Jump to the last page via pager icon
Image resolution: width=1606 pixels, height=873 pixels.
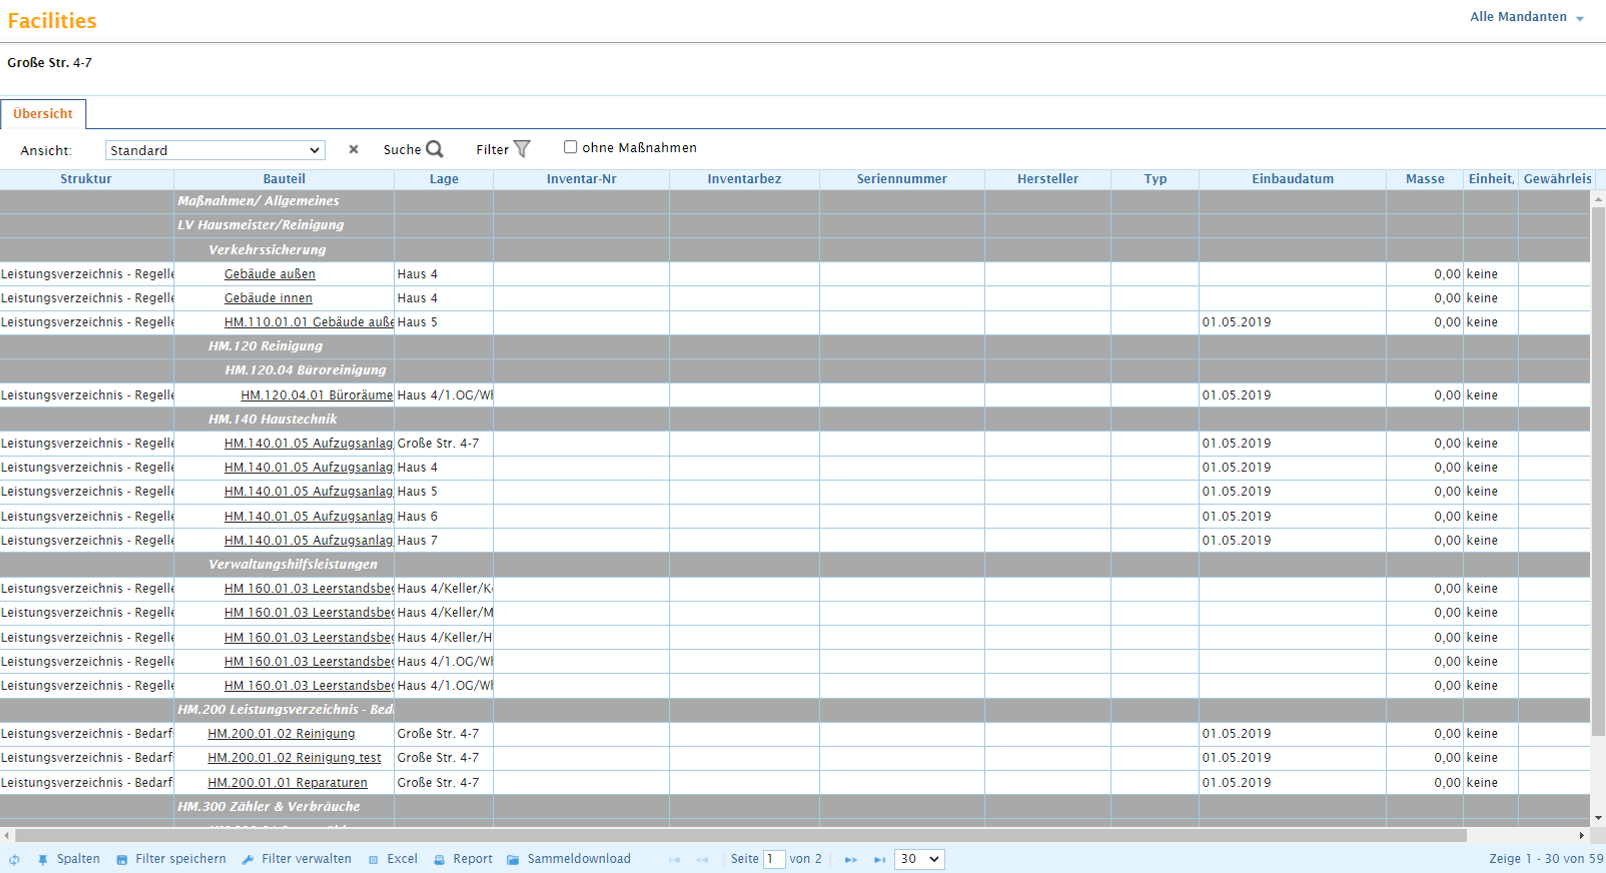pos(879,860)
